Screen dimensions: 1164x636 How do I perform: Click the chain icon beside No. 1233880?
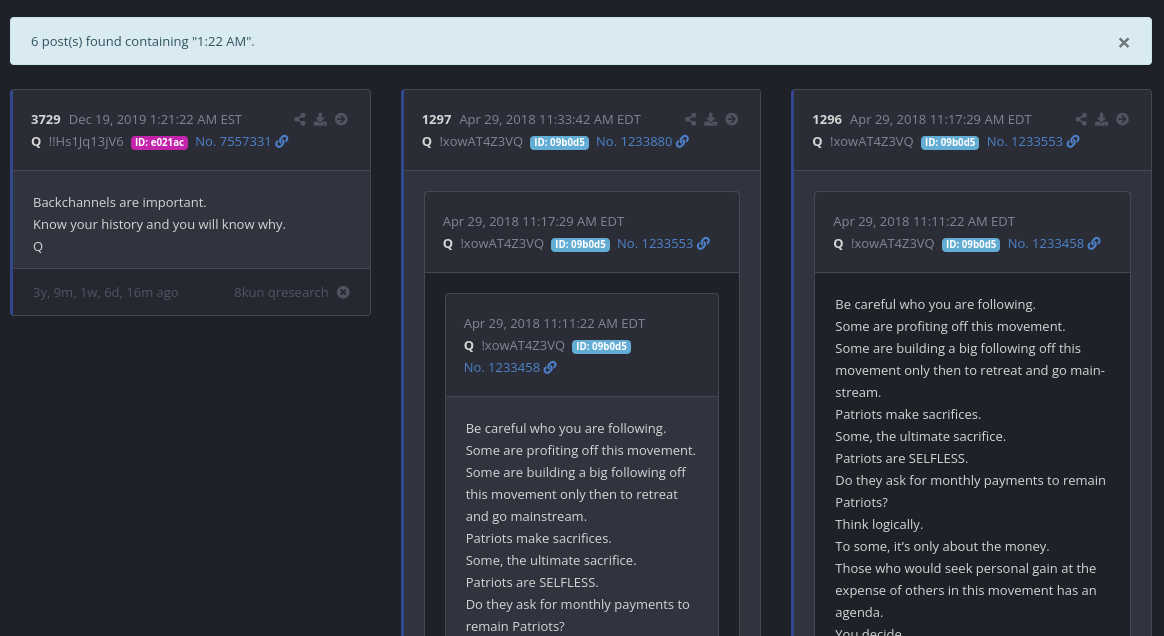point(683,142)
